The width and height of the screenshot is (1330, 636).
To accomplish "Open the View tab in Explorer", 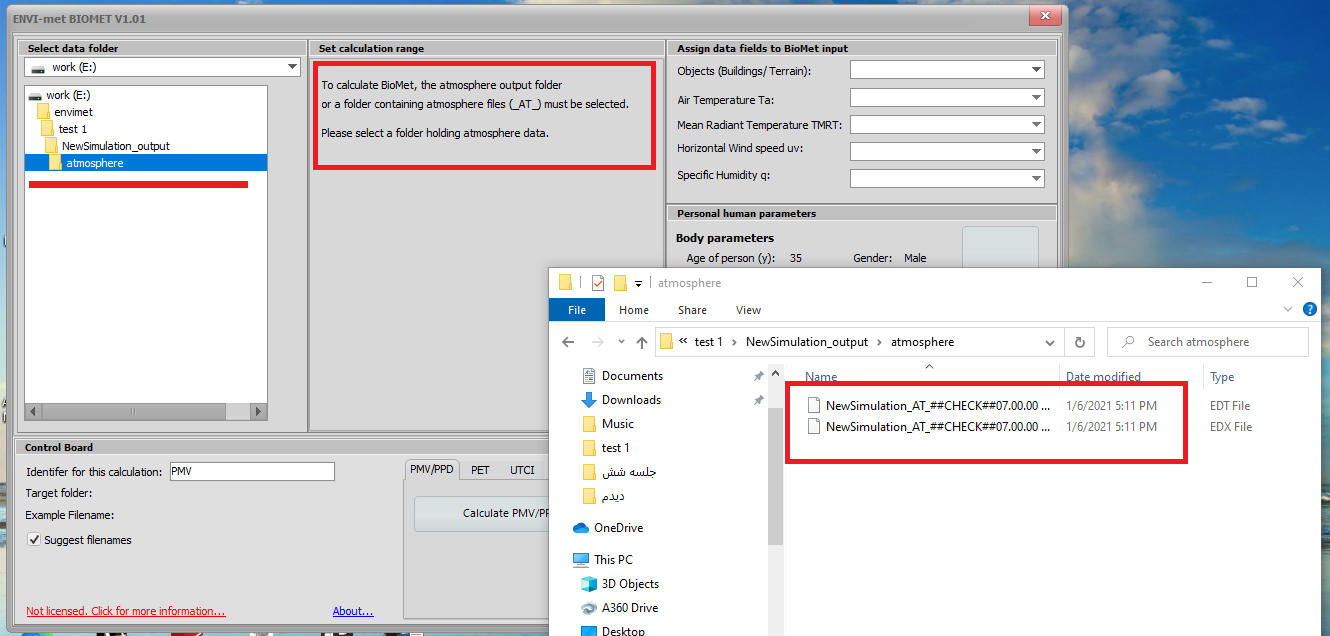I will (x=748, y=310).
